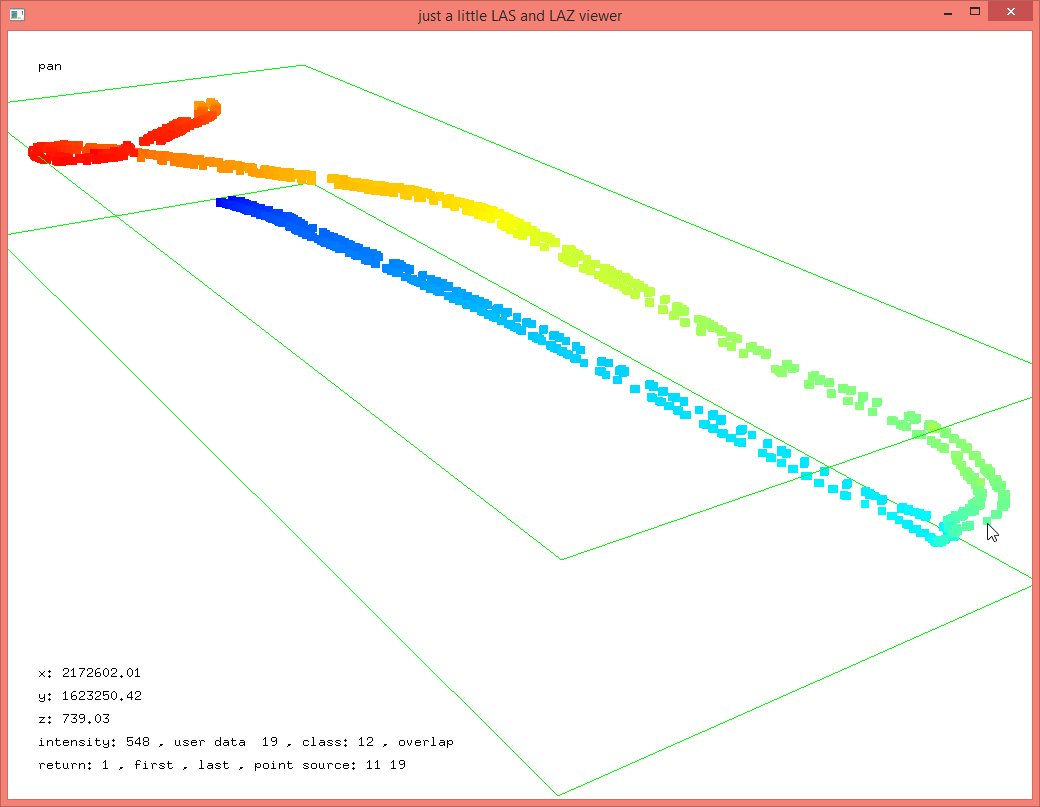Click the "pan" mode label
The height and width of the screenshot is (807, 1040).
[50, 67]
